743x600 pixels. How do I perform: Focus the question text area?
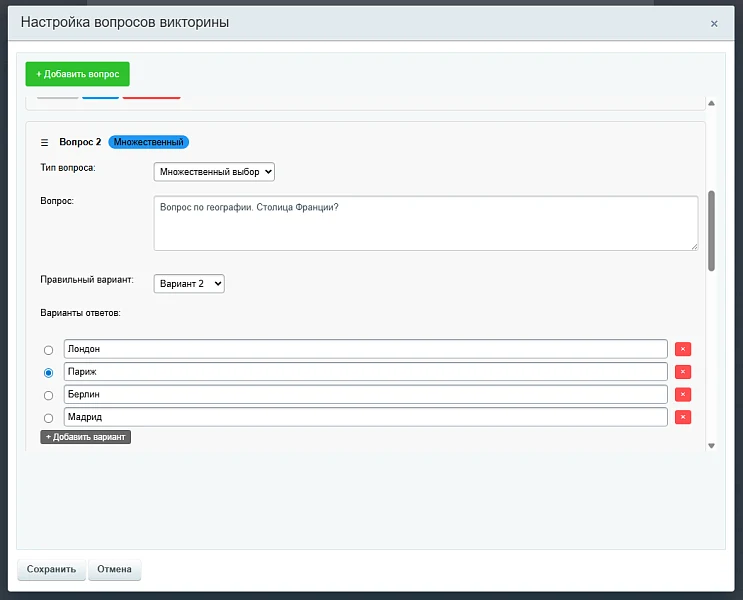426,223
